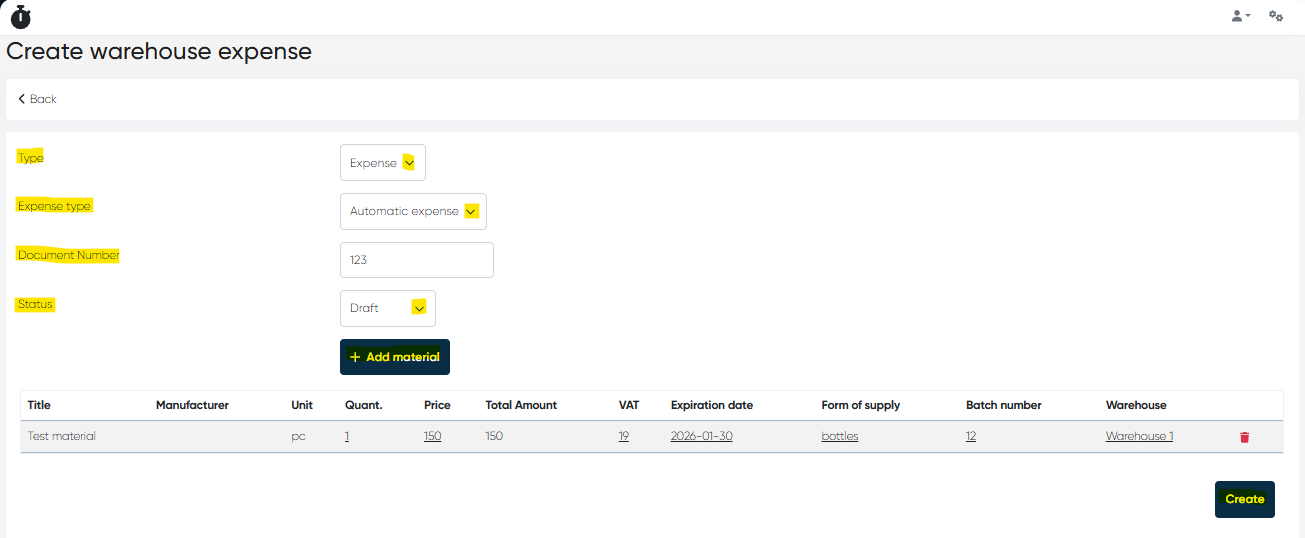Open the Expense type dropdown
This screenshot has height=538, width=1305.
413,212
